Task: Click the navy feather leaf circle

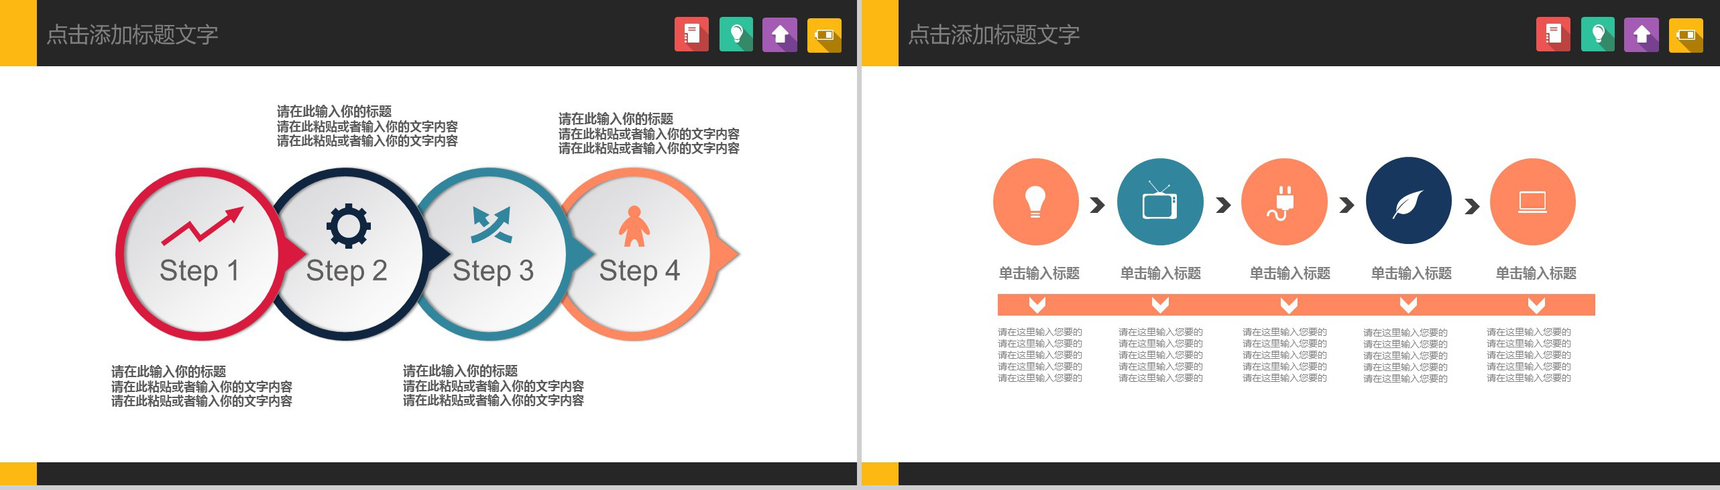Action: [x=1408, y=201]
